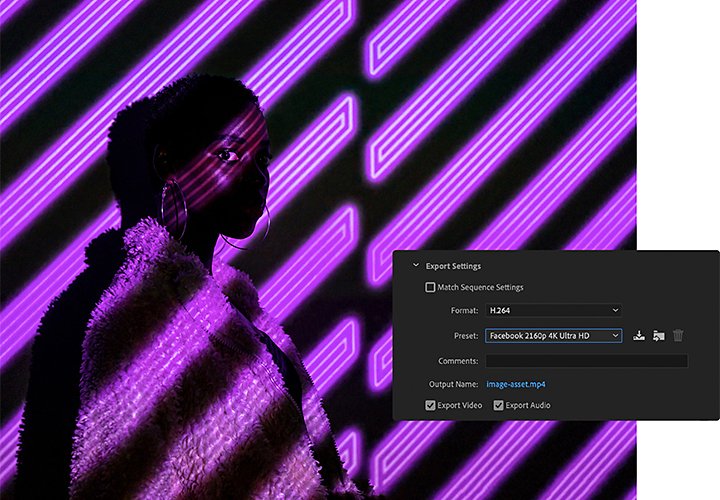Uncheck the Export Audio checkbox
This screenshot has width=720, height=500.
point(498,405)
